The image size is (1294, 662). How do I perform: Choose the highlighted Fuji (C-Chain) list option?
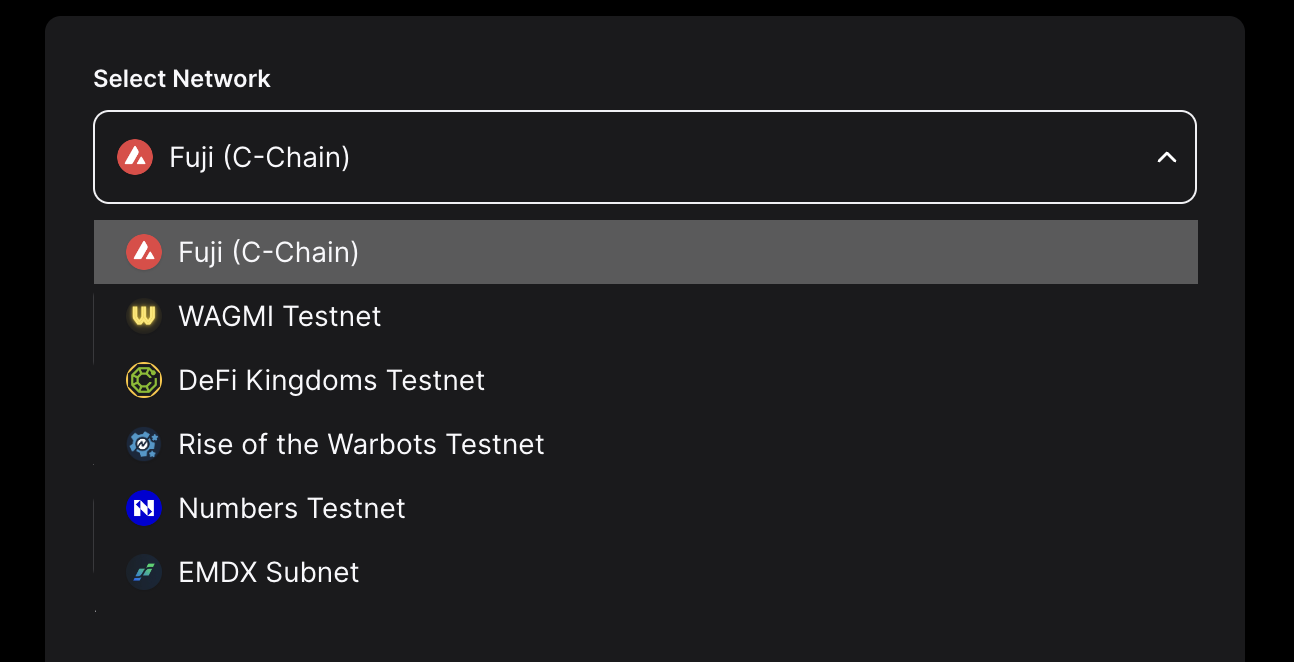268,252
